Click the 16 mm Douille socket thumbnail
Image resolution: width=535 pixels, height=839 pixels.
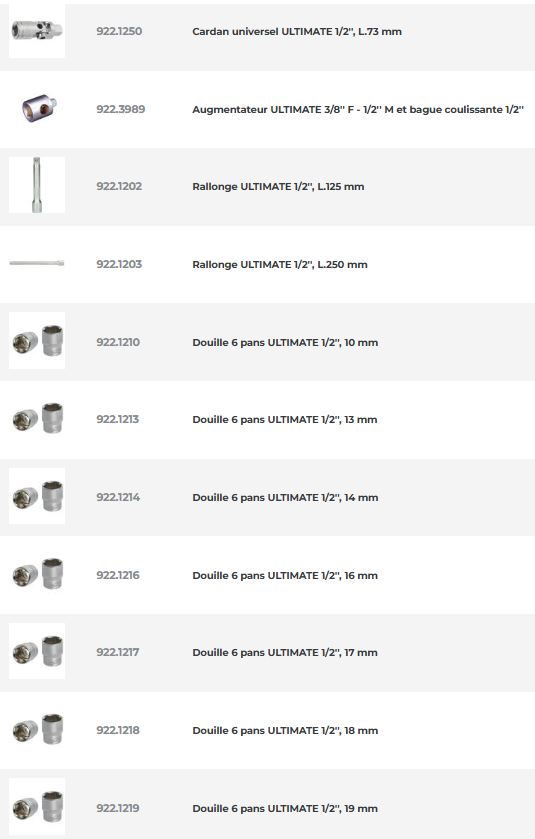pyautogui.click(x=37, y=574)
